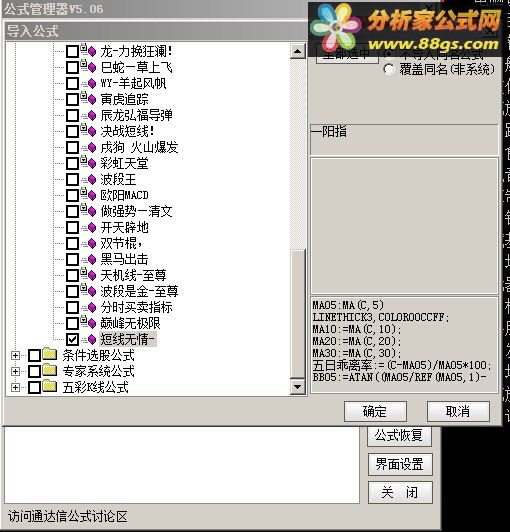Screen dimensions: 510x532
Task: Click the 公式恢复 button
Action: pos(400,436)
